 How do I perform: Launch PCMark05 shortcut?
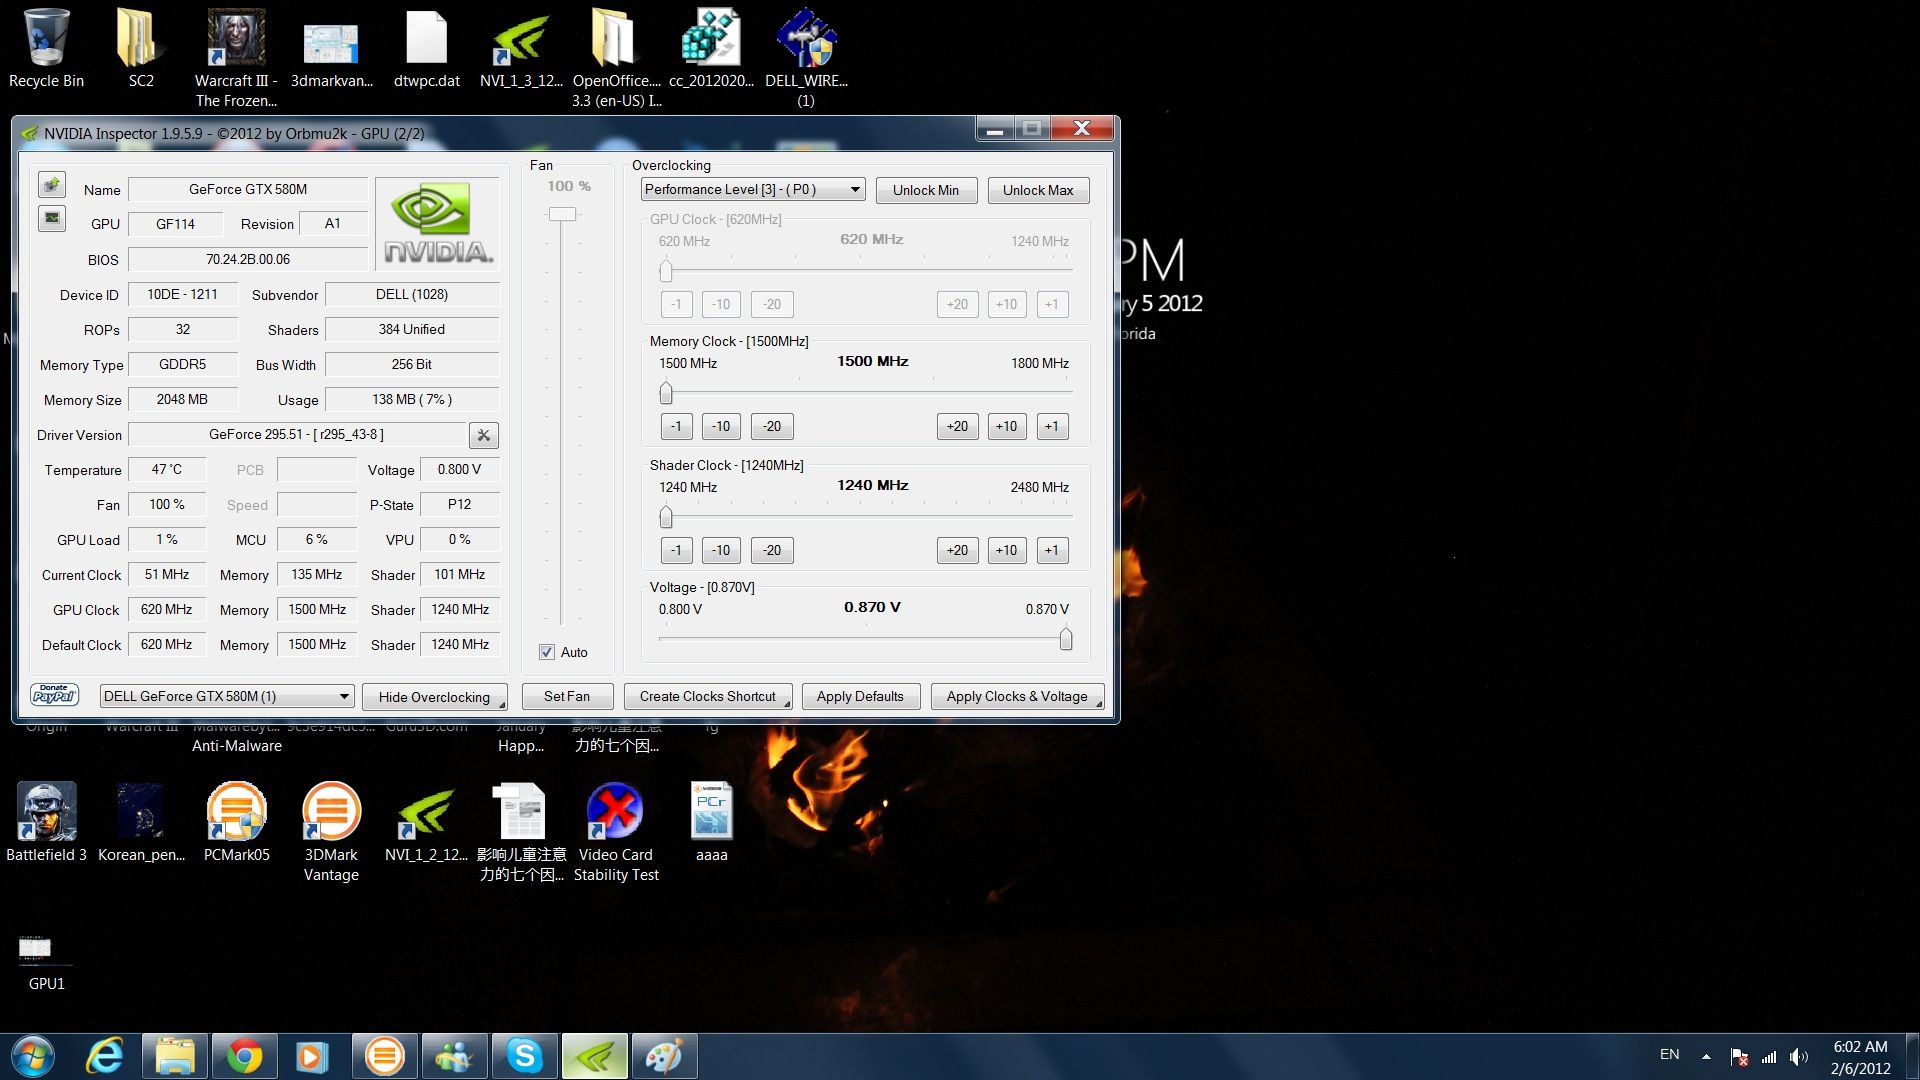pyautogui.click(x=236, y=822)
